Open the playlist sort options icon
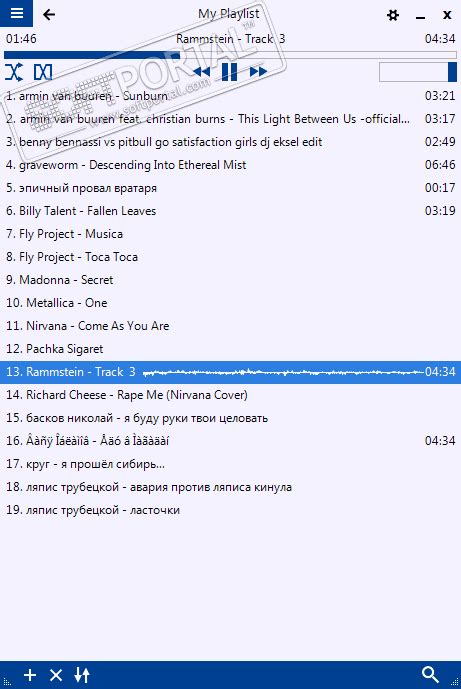 tap(82, 675)
